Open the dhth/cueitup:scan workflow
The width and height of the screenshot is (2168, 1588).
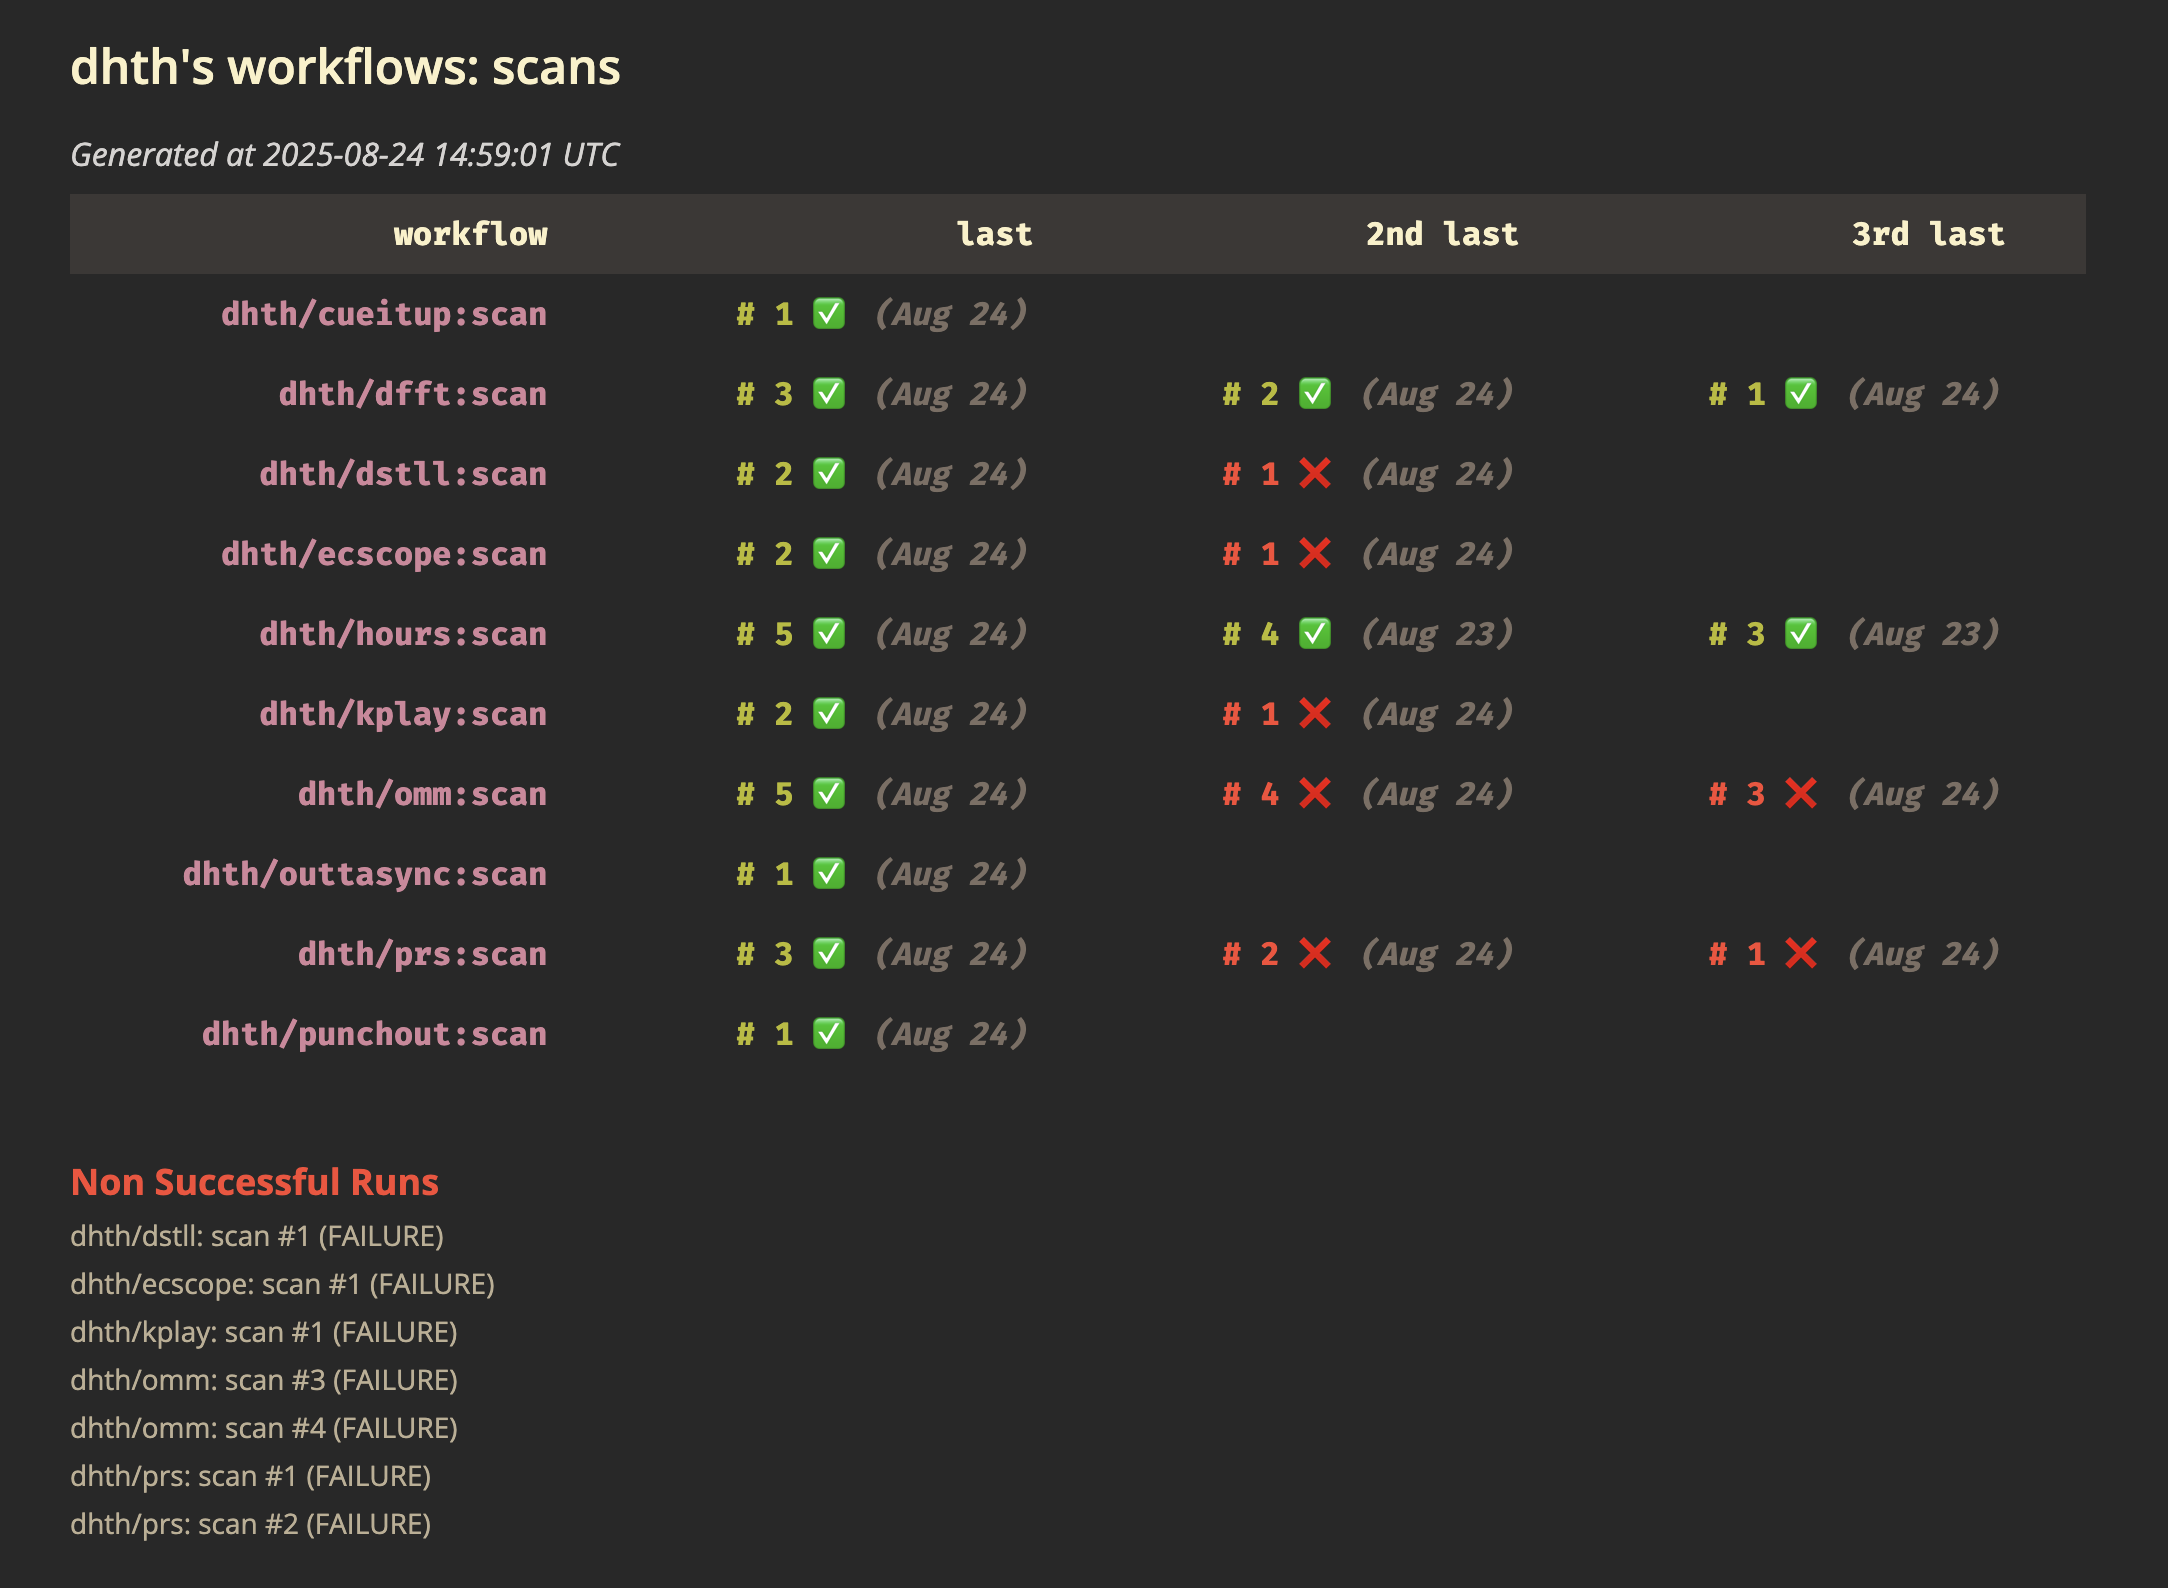point(384,313)
